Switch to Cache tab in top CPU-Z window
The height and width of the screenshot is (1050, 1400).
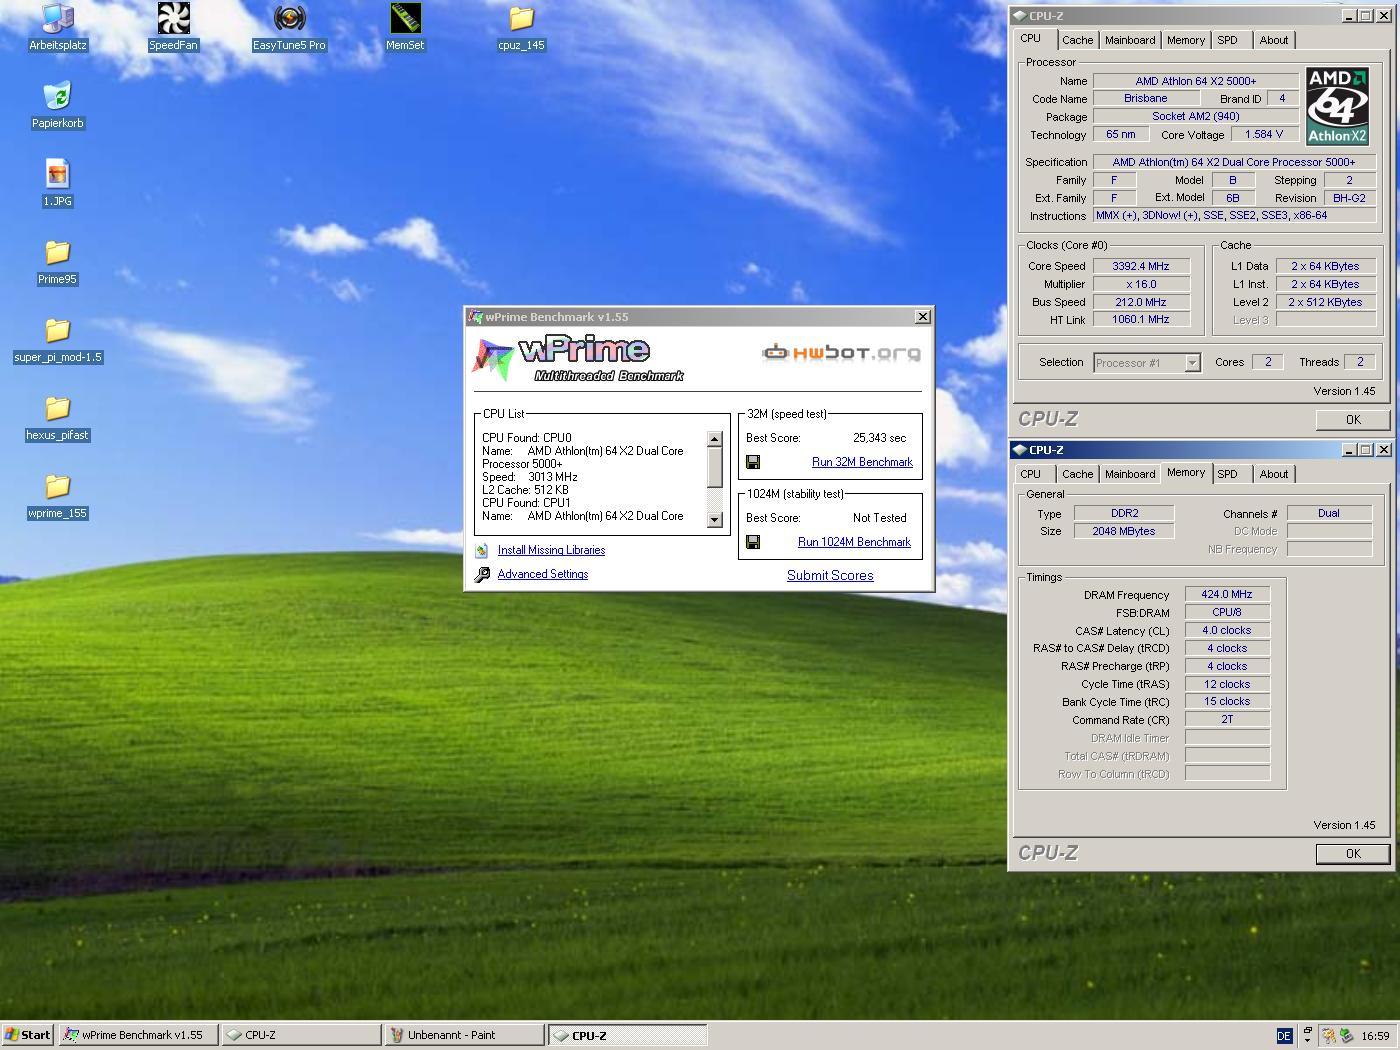point(1077,40)
